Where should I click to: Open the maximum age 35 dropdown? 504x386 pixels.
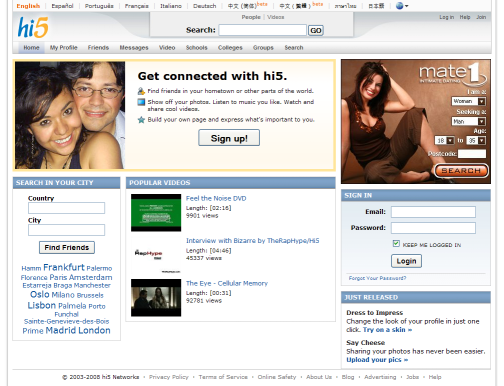tap(476, 141)
